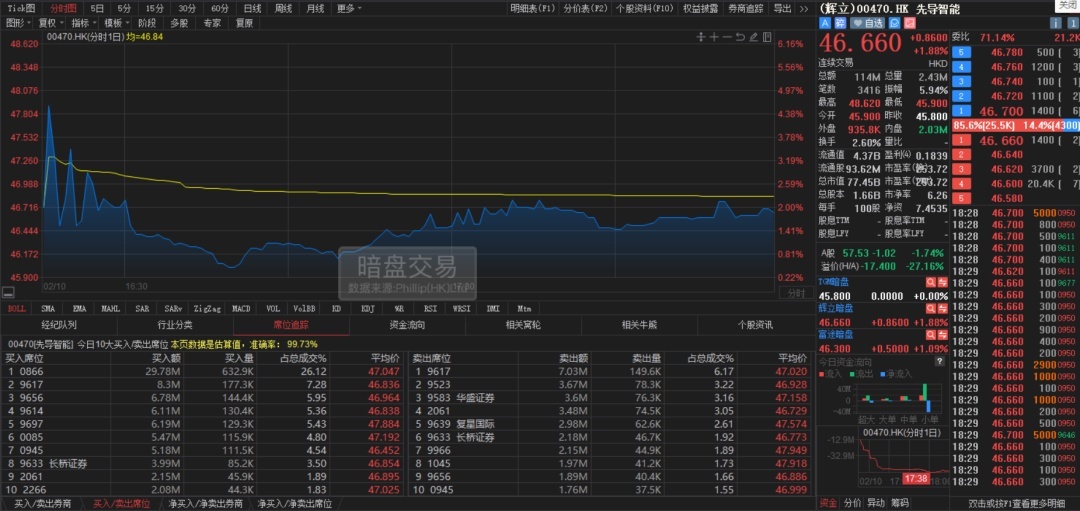Select the pencil drawing tool icon

click(x=753, y=38)
